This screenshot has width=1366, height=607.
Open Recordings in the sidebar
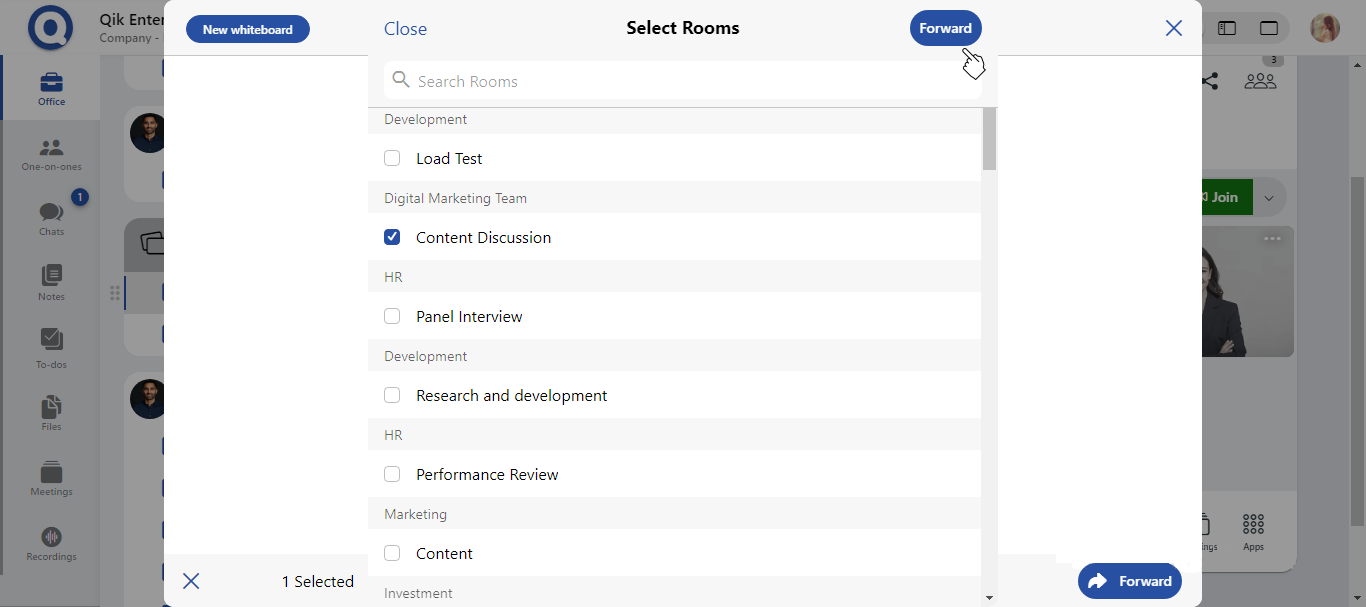pyautogui.click(x=51, y=543)
